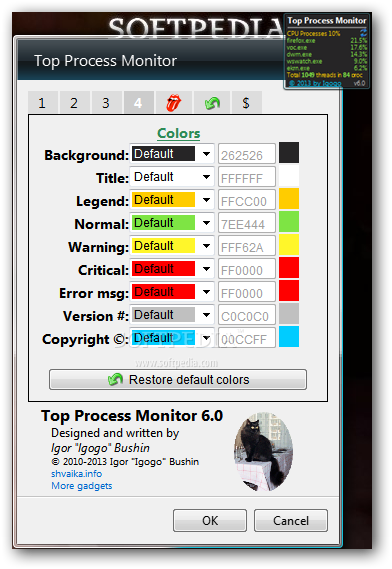The width and height of the screenshot is (392, 569).
Task: Expand the Error msg color dropdown
Action: tap(172, 292)
